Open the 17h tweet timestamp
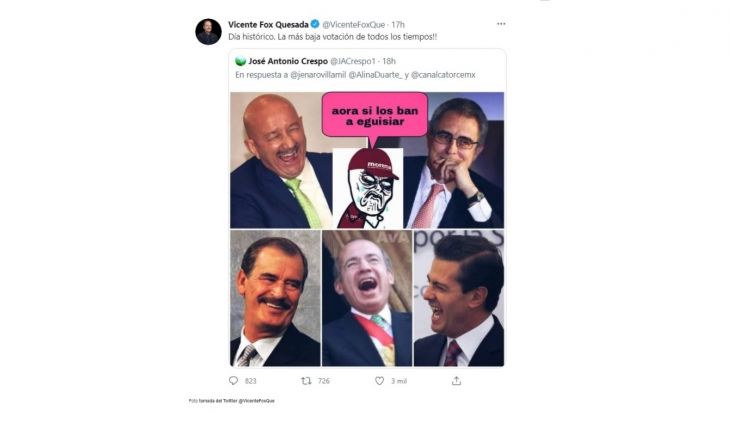 (400, 23)
